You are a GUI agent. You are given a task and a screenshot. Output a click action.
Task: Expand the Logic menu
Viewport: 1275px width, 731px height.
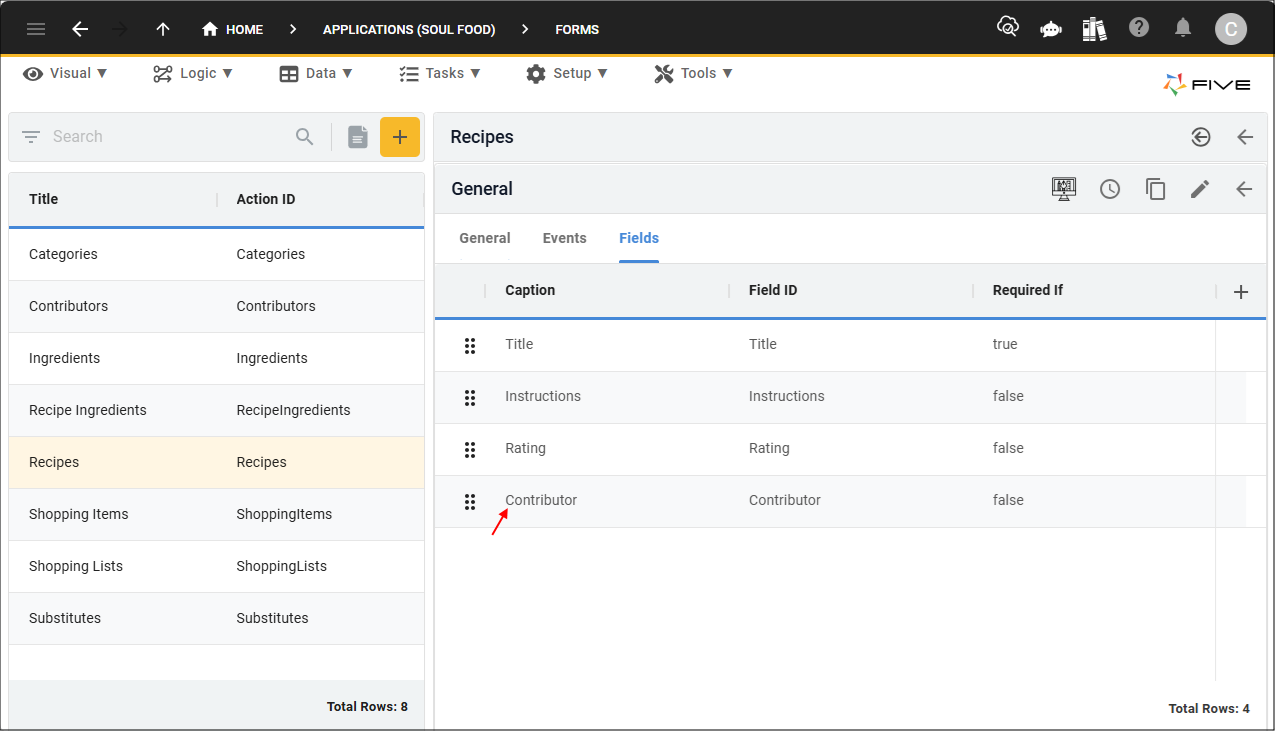pos(193,73)
